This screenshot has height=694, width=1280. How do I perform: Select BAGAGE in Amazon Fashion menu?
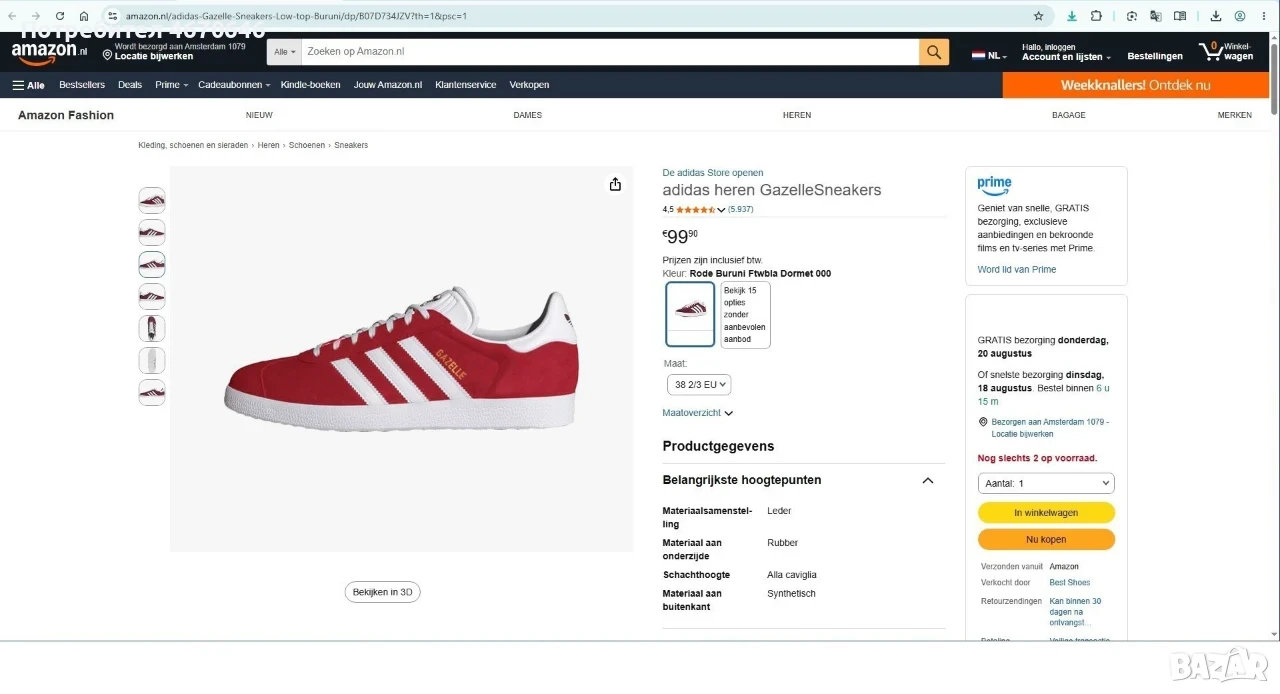[1068, 115]
